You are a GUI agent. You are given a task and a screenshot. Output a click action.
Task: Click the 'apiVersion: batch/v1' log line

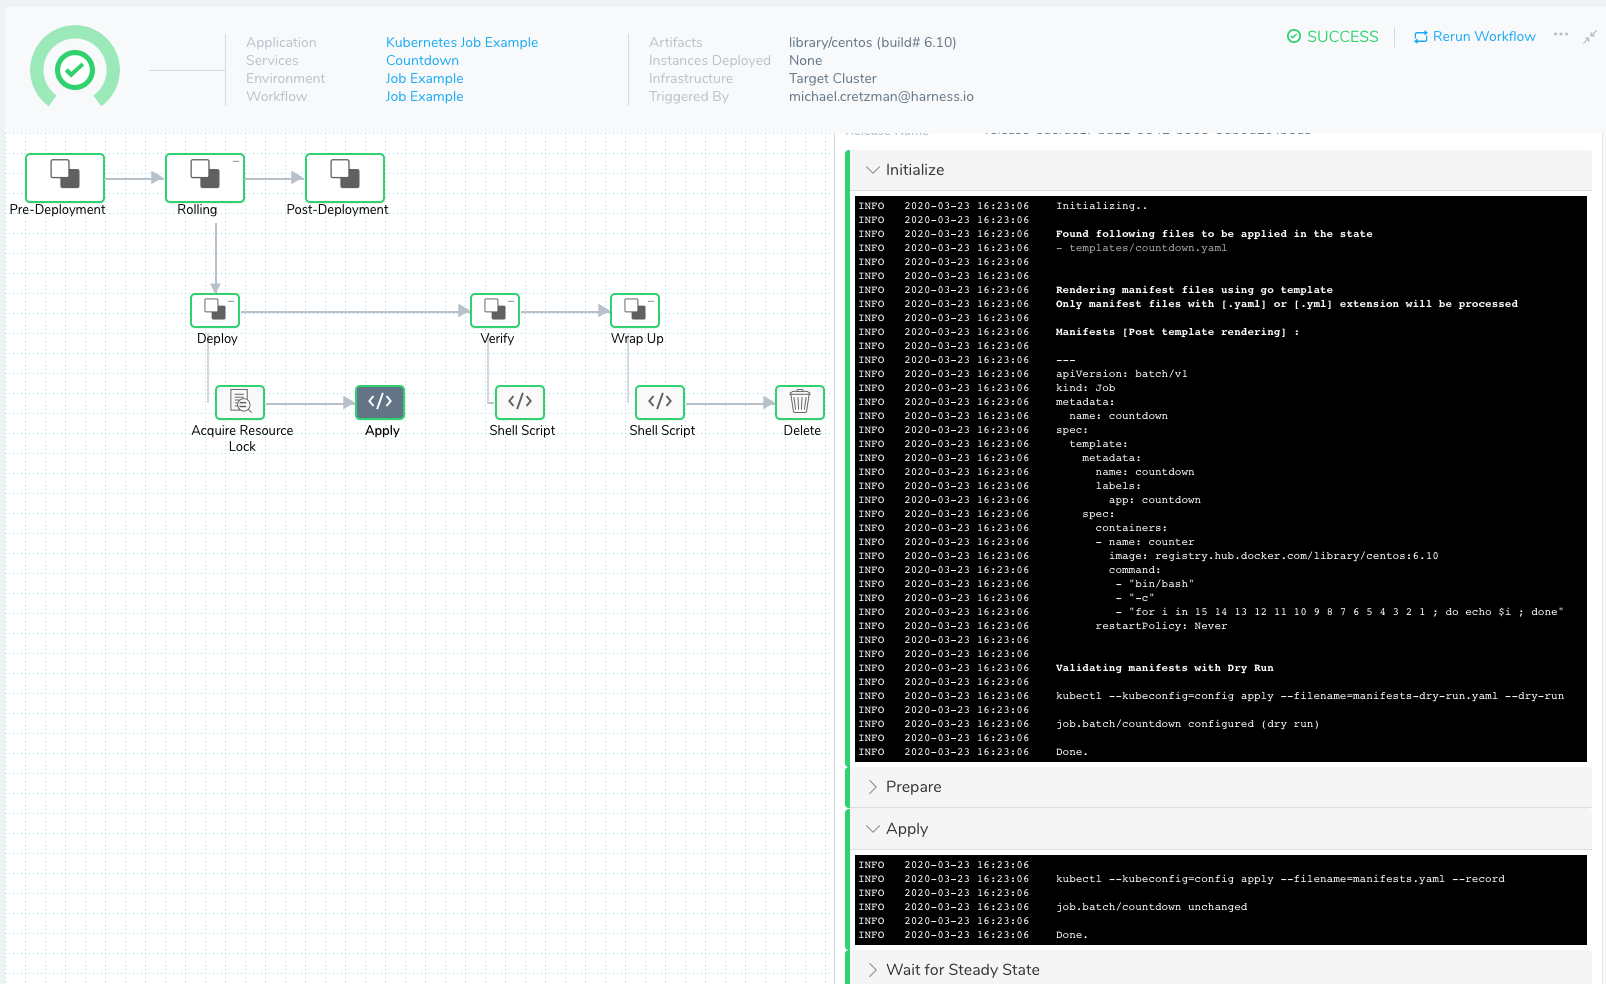click(1121, 374)
